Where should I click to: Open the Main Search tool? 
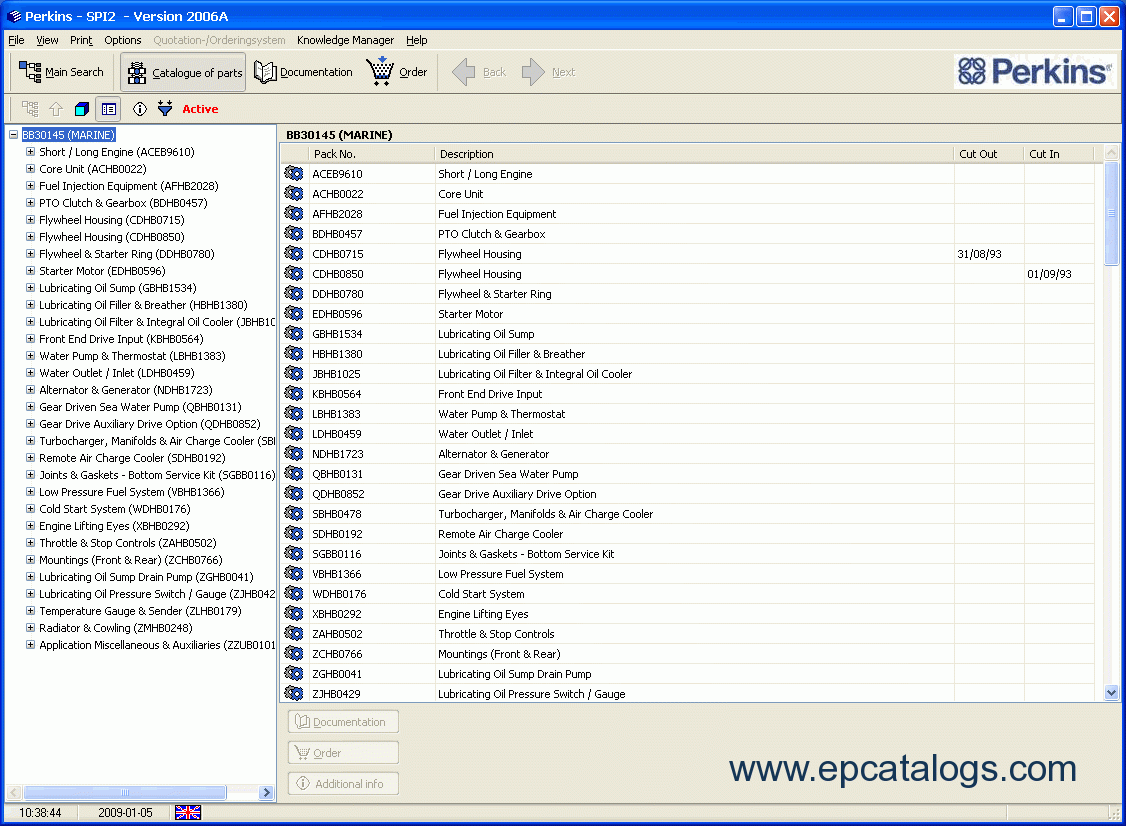point(61,72)
